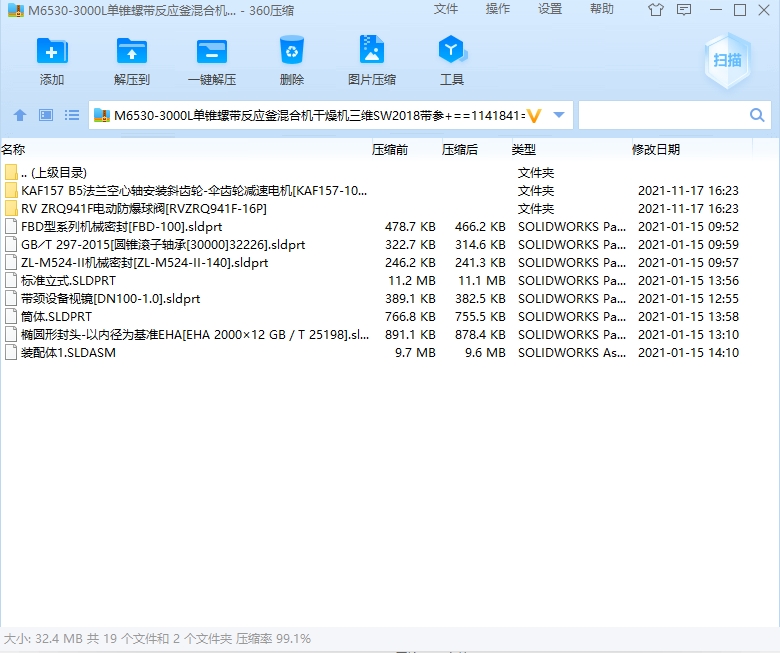Viewport: 780px width, 653px height.
Task: Open the 操作 (Operations) menu
Action: click(x=497, y=9)
